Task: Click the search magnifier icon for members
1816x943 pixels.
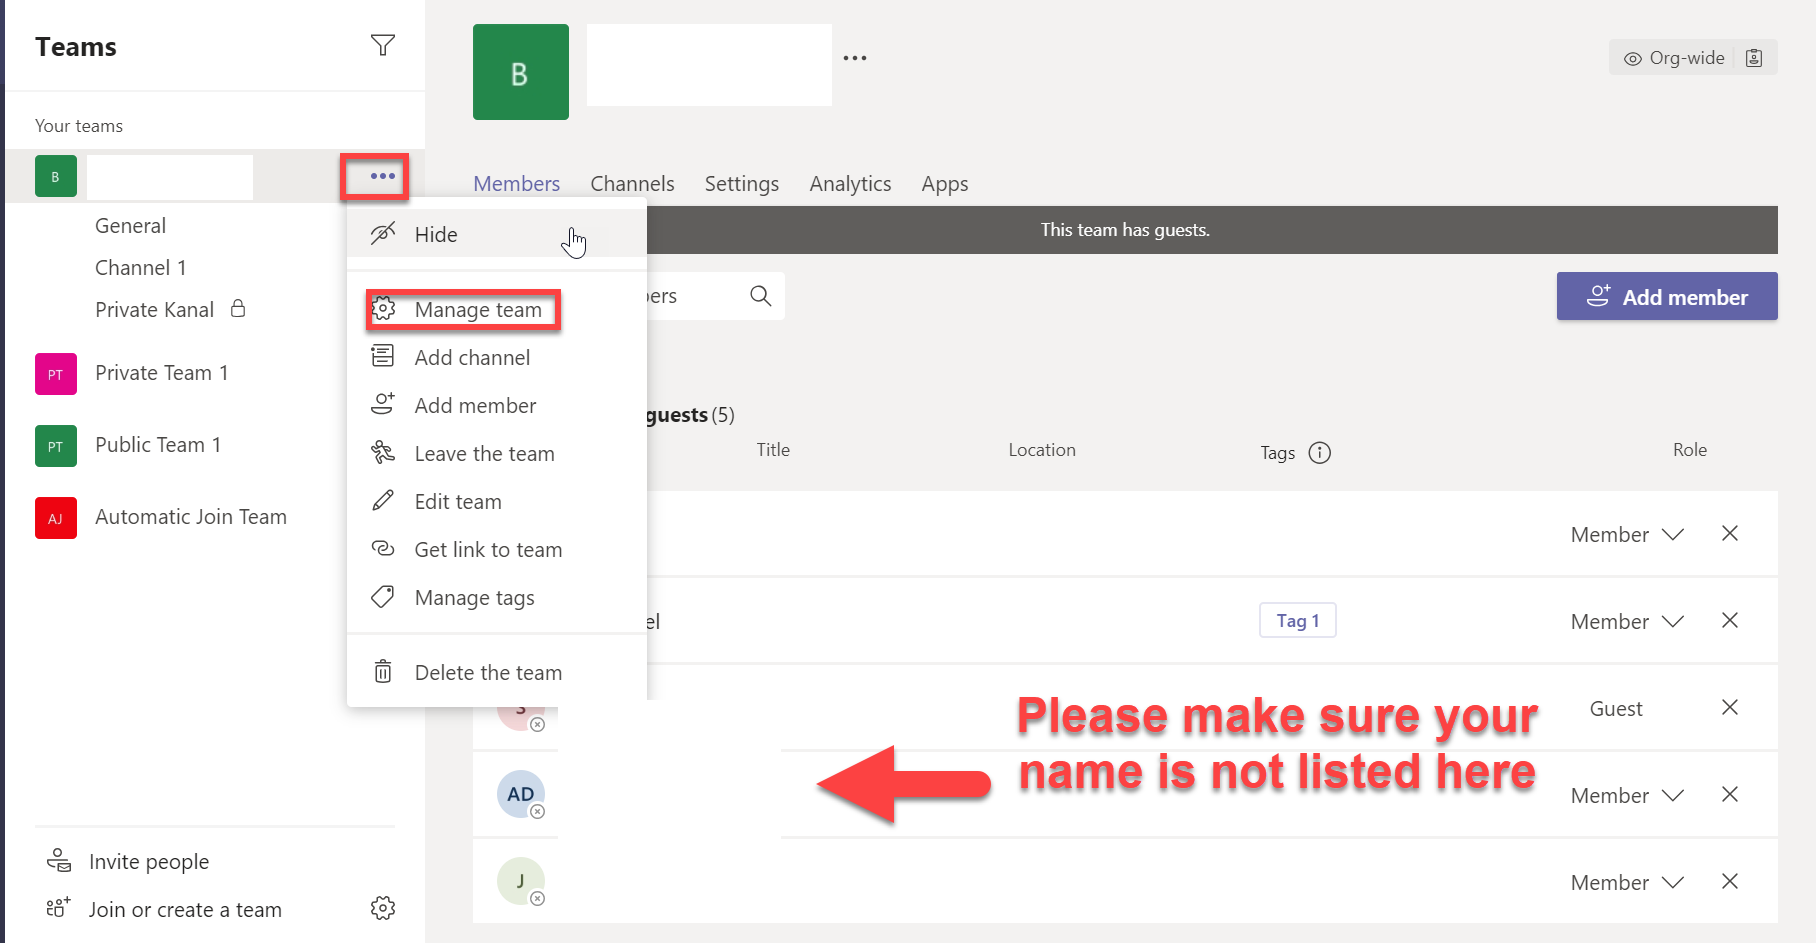Action: click(760, 296)
